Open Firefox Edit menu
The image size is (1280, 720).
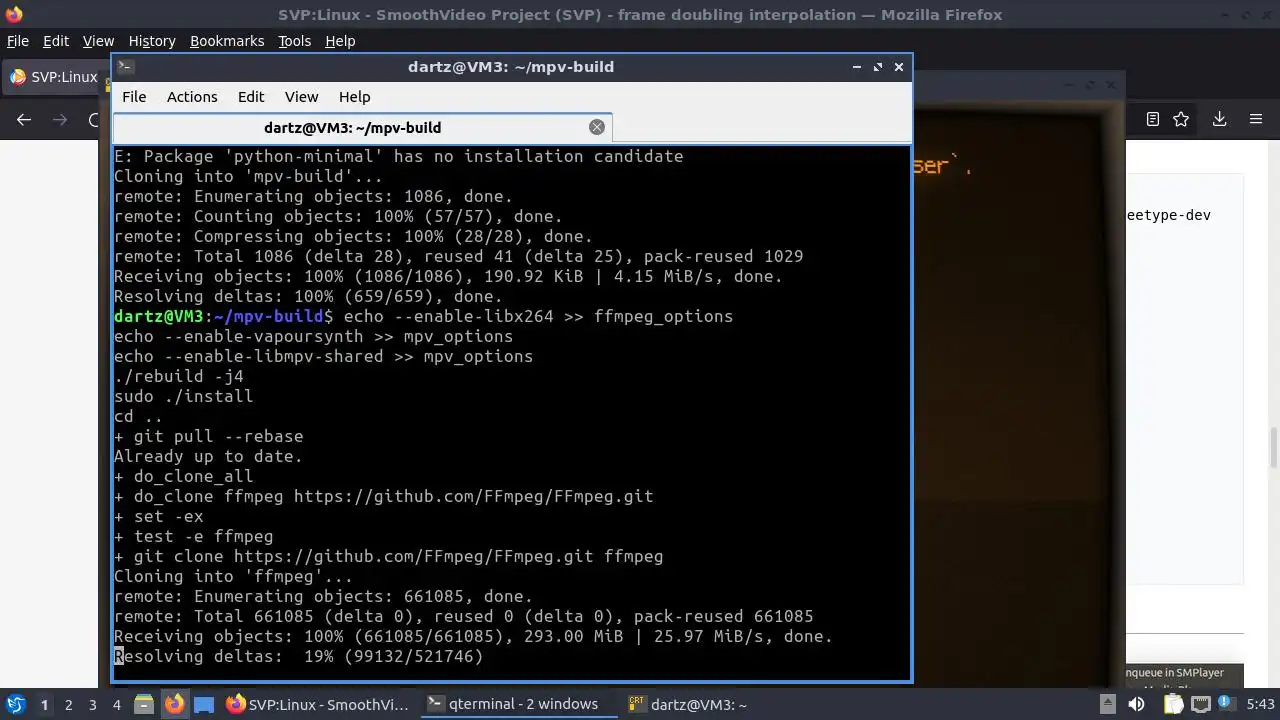56,41
